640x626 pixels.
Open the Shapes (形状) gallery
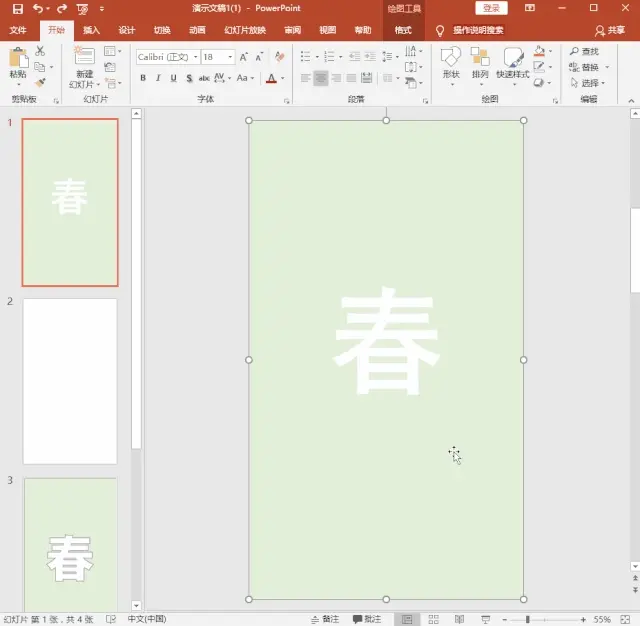click(451, 58)
